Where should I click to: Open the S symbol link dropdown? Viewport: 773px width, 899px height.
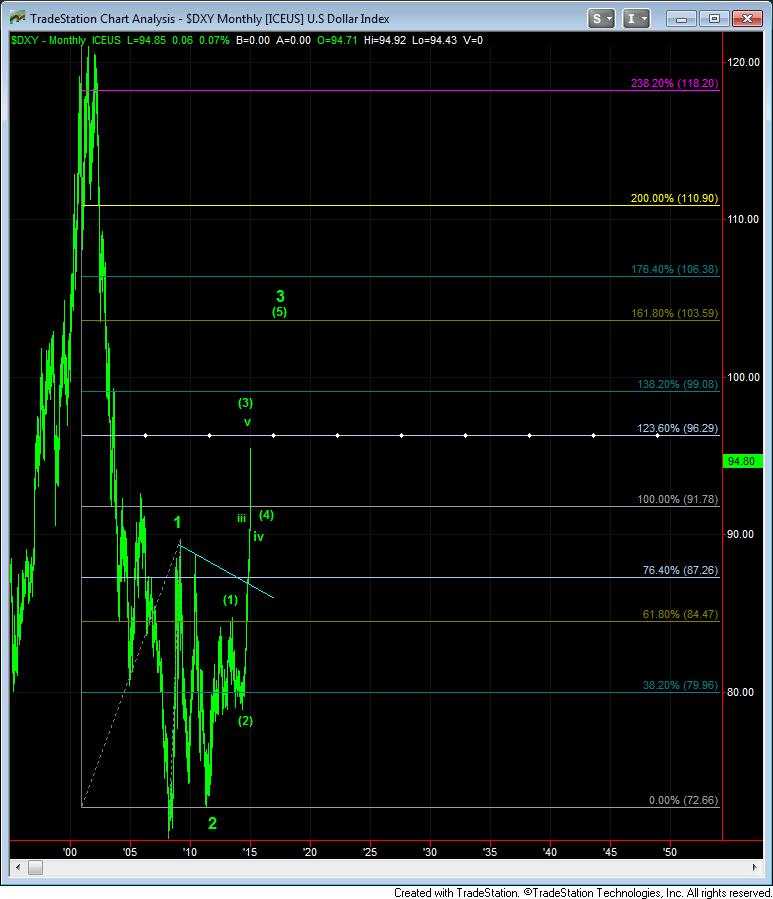point(601,18)
